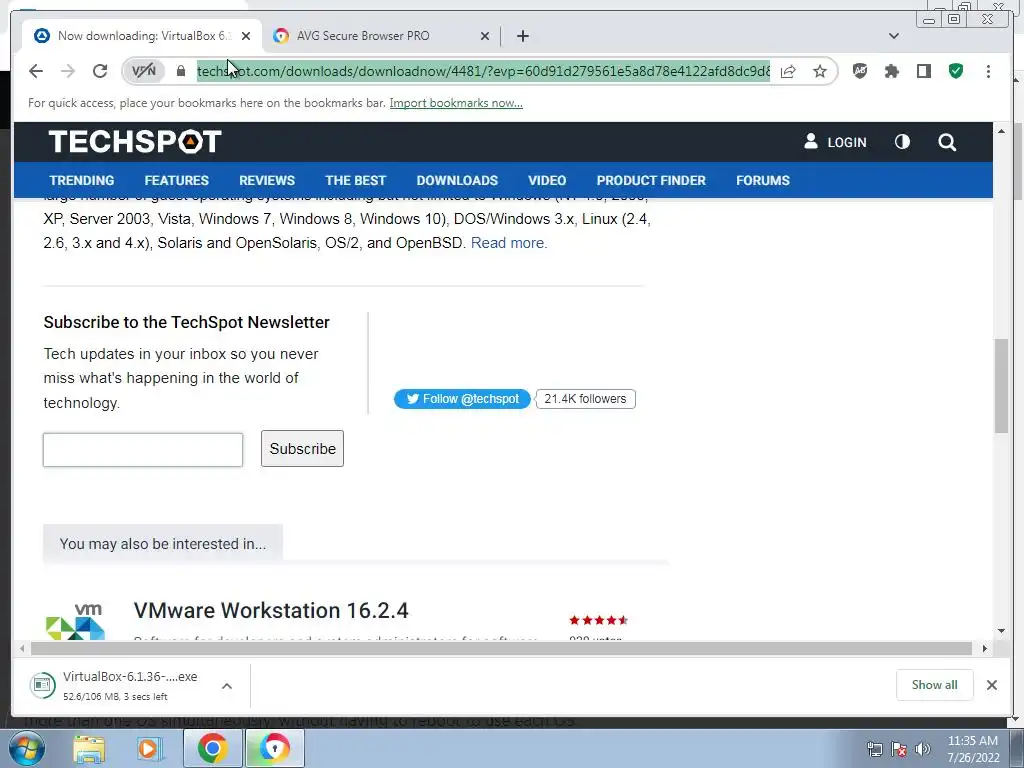Open the Windows Start button
The height and width of the screenshot is (768, 1024).
[26, 748]
